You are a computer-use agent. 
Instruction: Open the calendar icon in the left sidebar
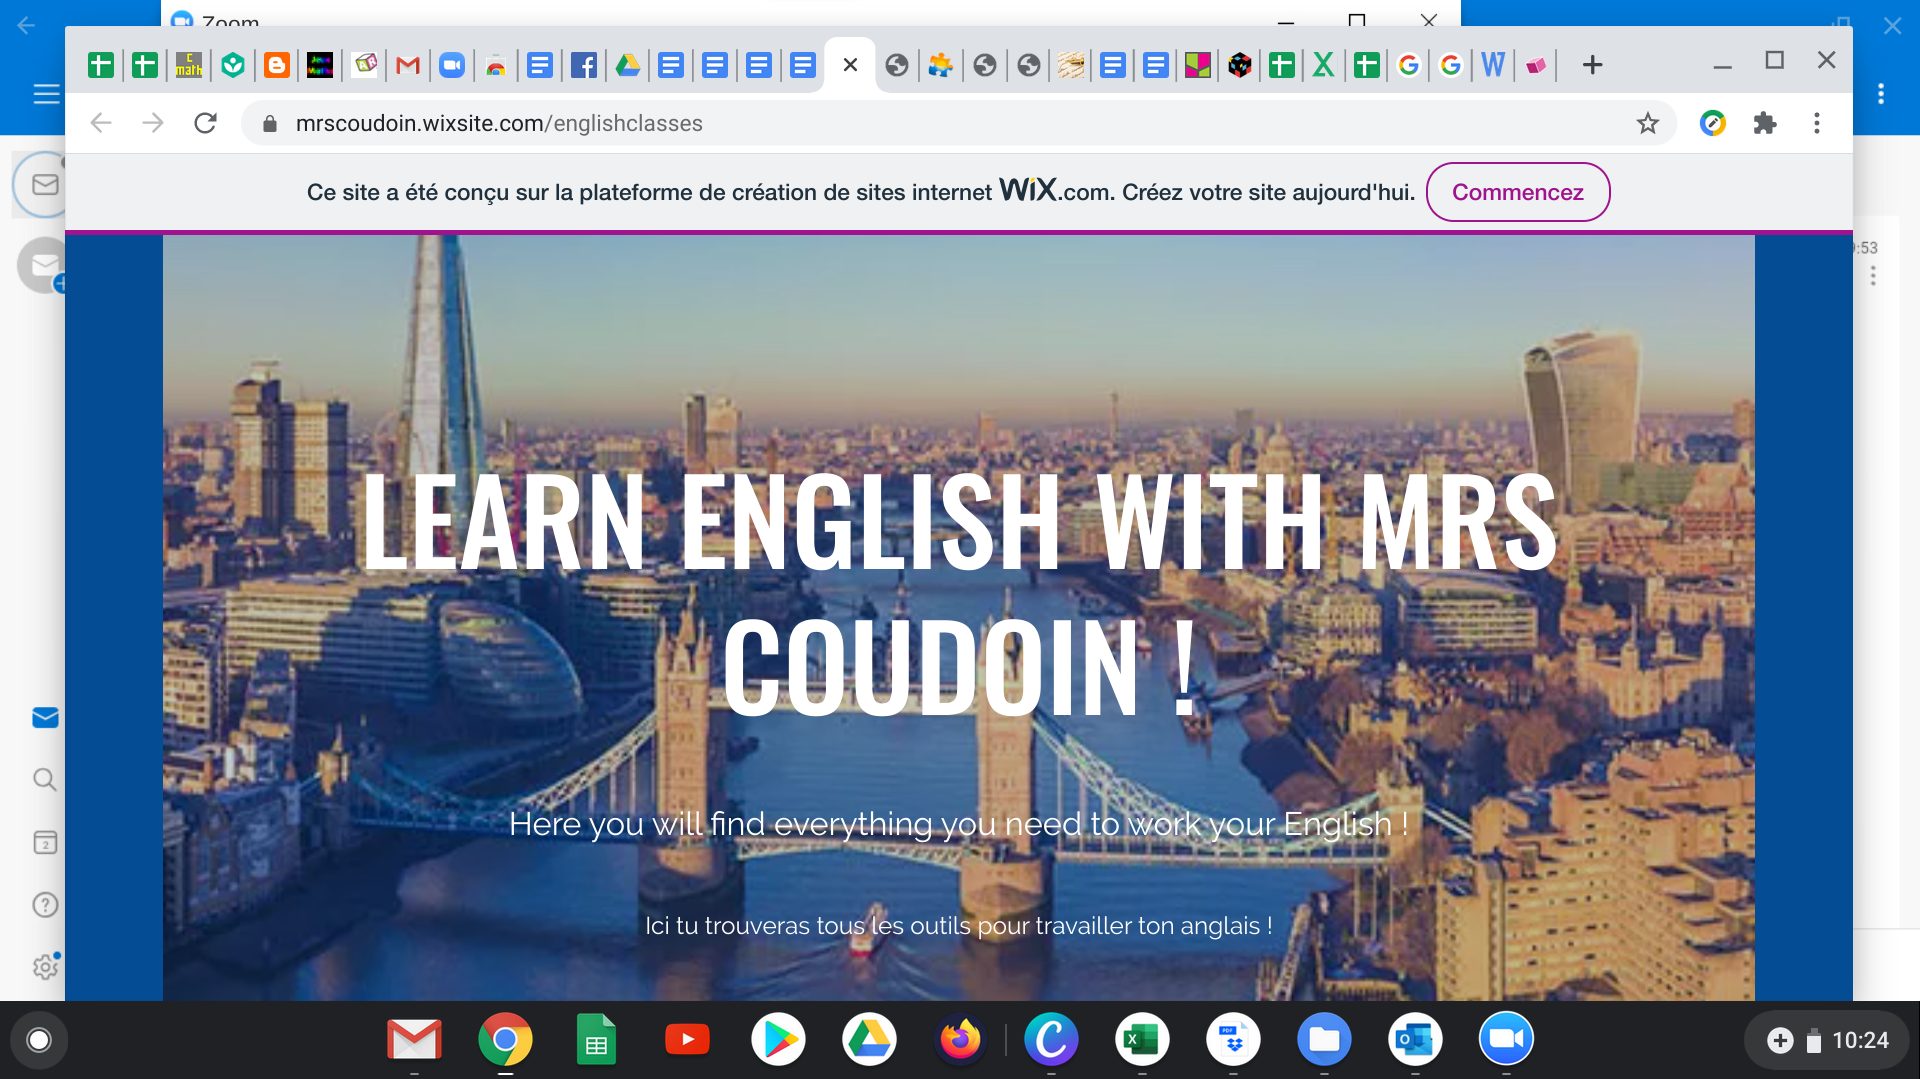coord(44,843)
